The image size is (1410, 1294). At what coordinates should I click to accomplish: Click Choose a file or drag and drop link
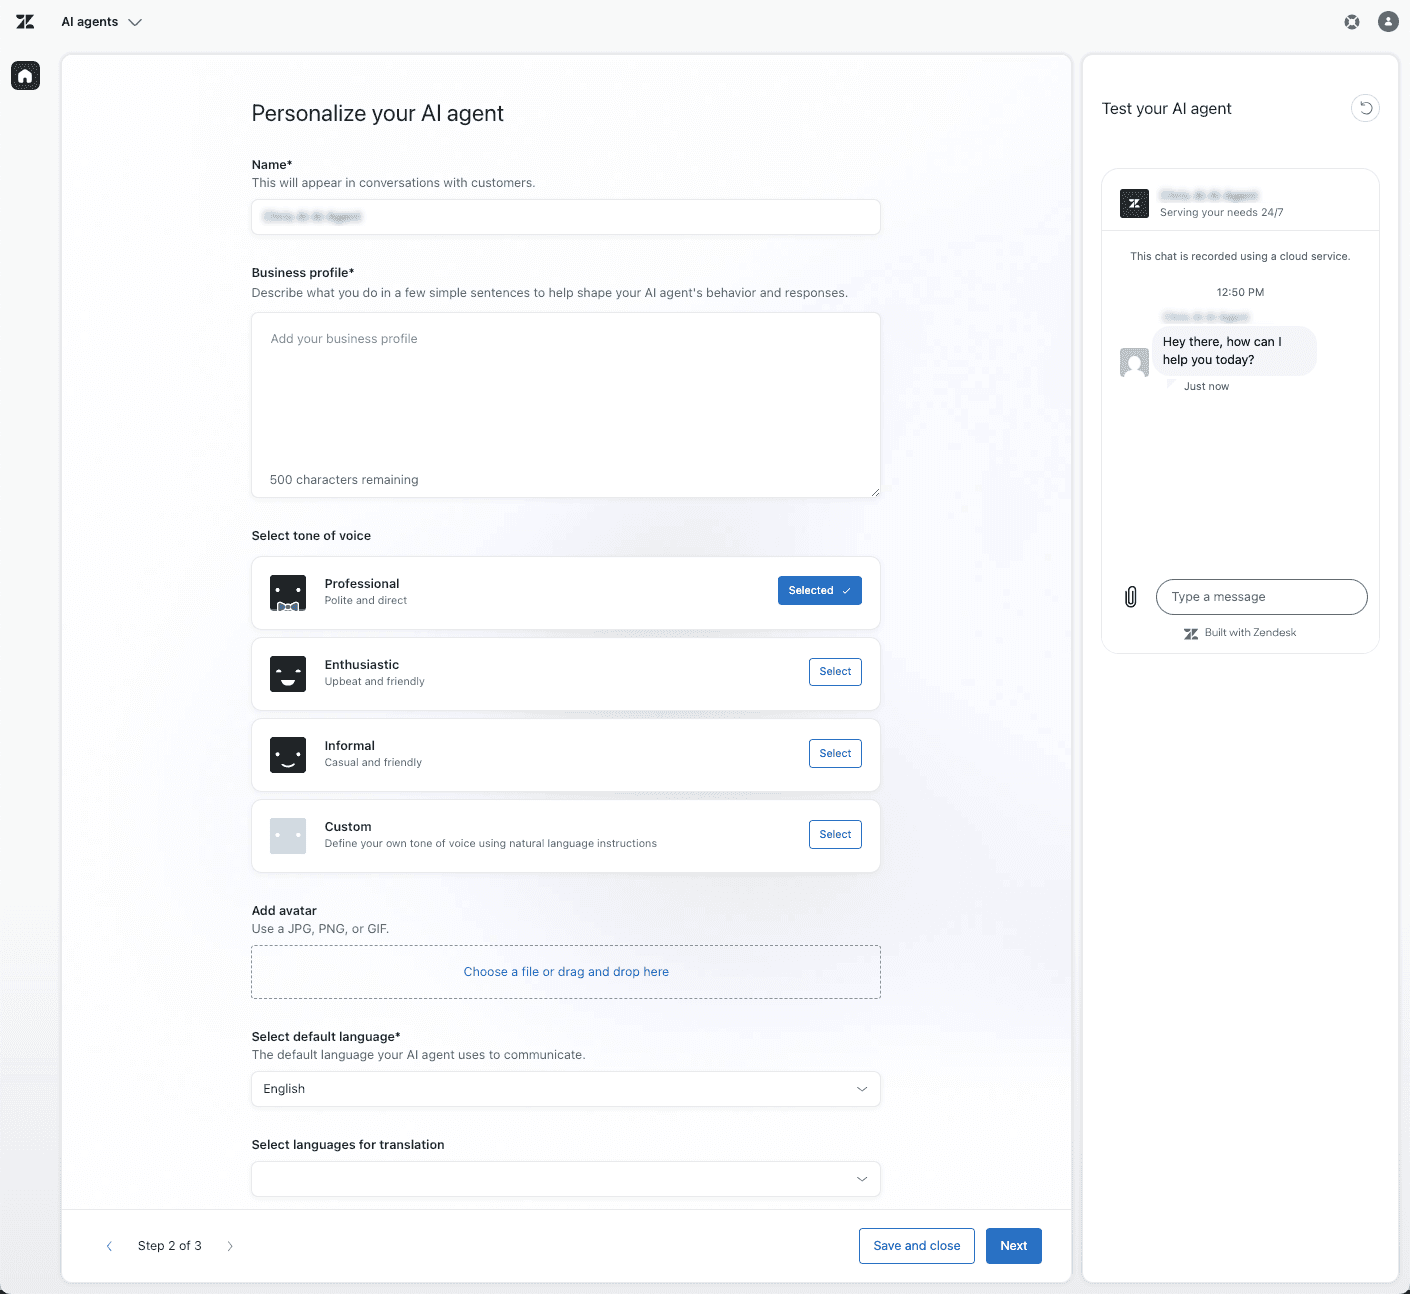(566, 972)
